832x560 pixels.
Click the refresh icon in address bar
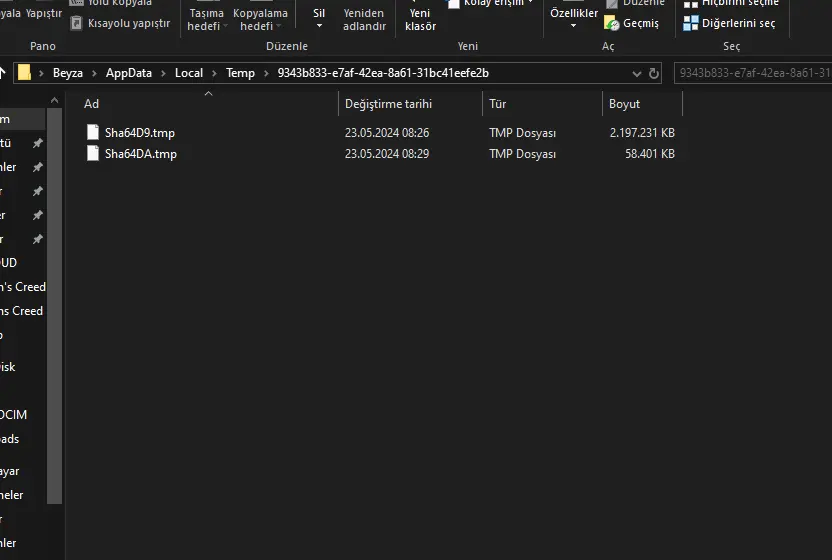pyautogui.click(x=654, y=73)
